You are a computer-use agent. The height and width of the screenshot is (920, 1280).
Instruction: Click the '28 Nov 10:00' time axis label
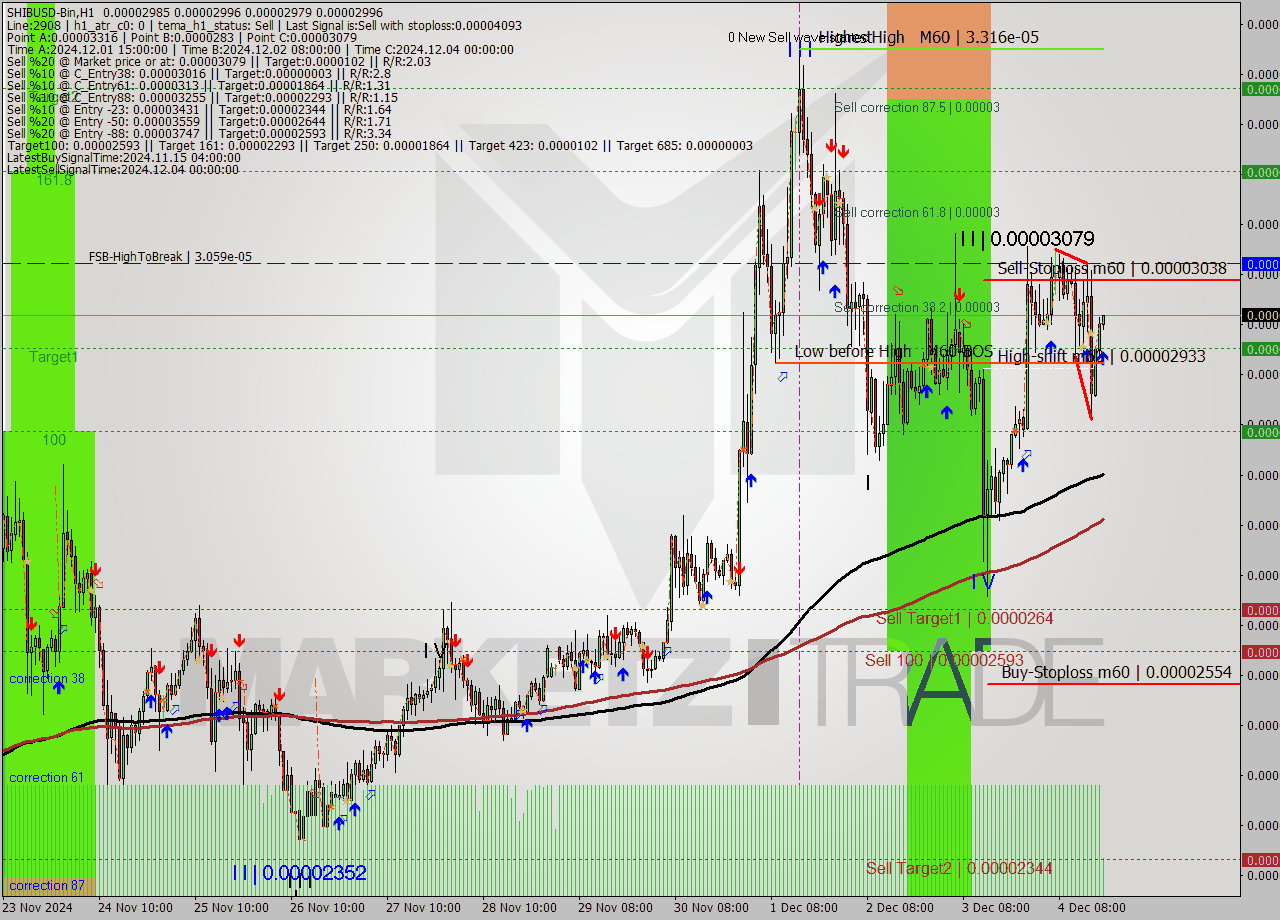[519, 908]
